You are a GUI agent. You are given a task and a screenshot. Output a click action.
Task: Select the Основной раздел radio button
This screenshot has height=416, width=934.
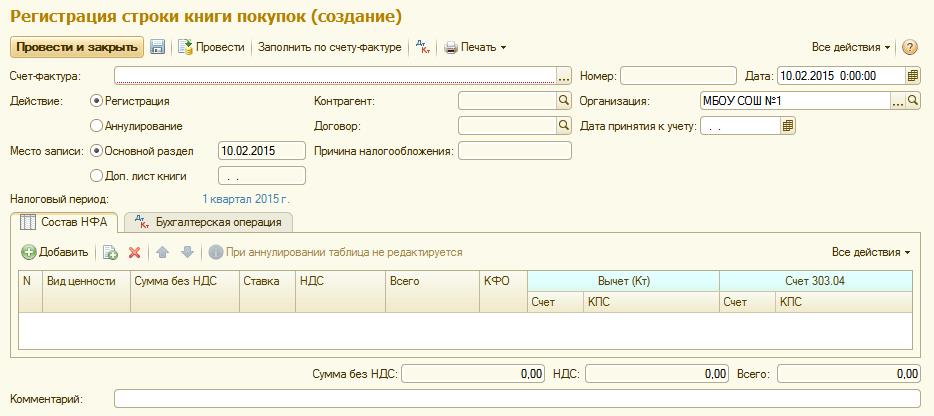[x=95, y=151]
